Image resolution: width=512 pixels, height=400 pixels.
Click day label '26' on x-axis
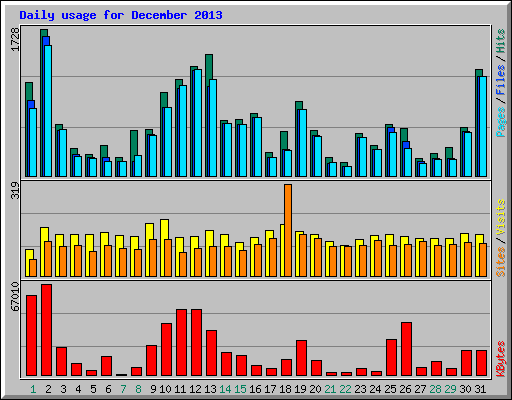405,389
